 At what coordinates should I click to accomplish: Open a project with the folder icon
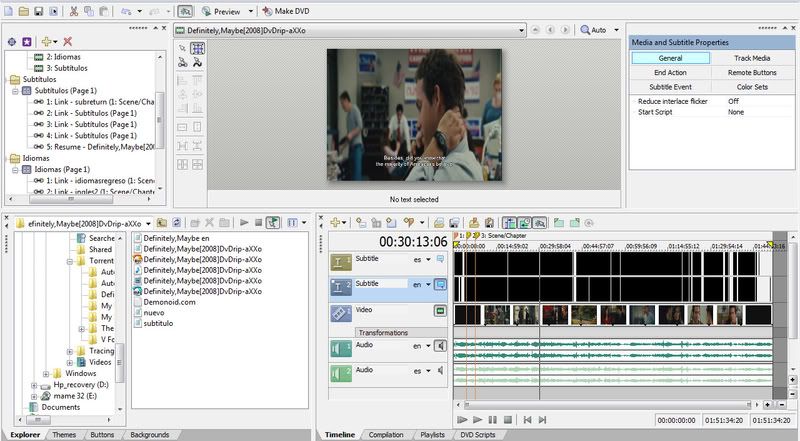coord(23,11)
